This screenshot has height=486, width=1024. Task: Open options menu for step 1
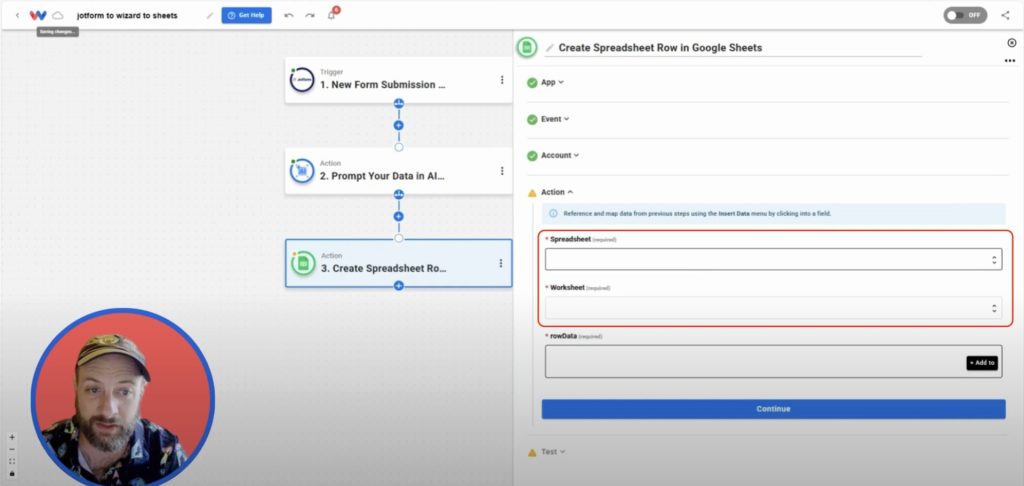(x=502, y=80)
